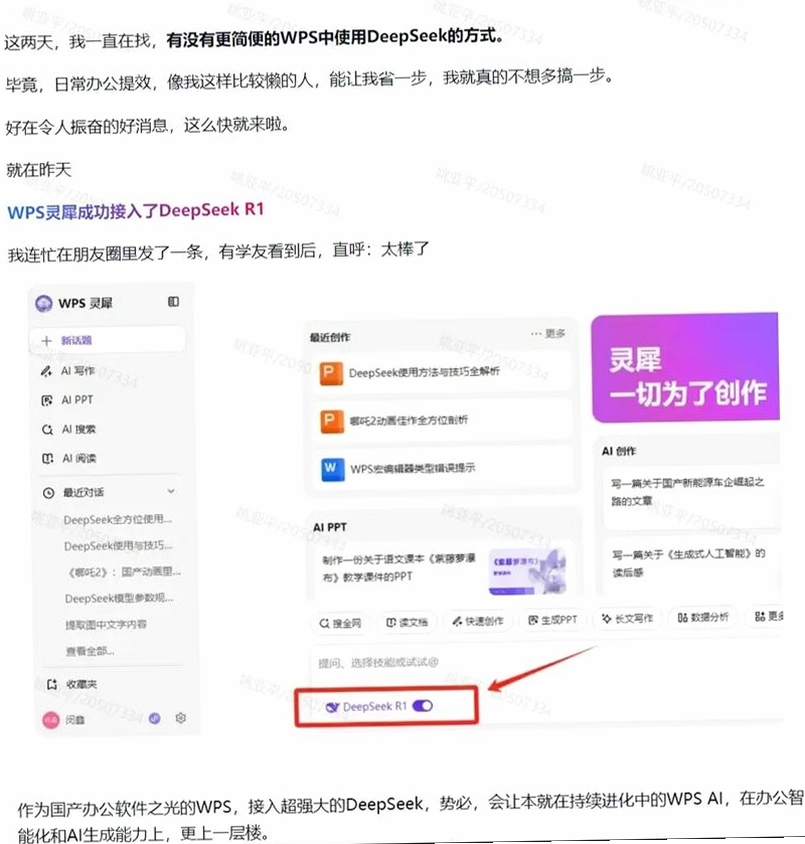Click the 最近对话 clock icon
Viewport: 805px width, 844px height.
pyautogui.click(x=48, y=493)
